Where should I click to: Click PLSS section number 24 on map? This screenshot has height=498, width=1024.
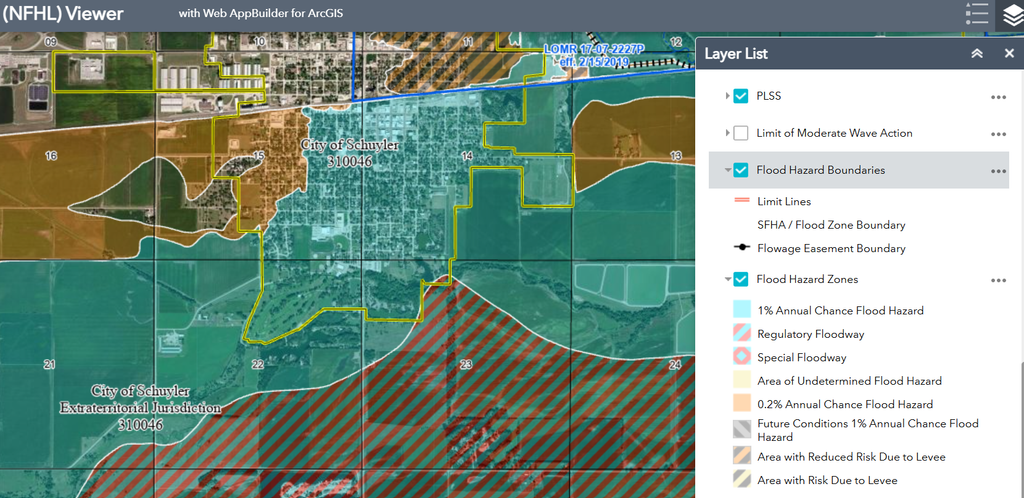coord(675,365)
